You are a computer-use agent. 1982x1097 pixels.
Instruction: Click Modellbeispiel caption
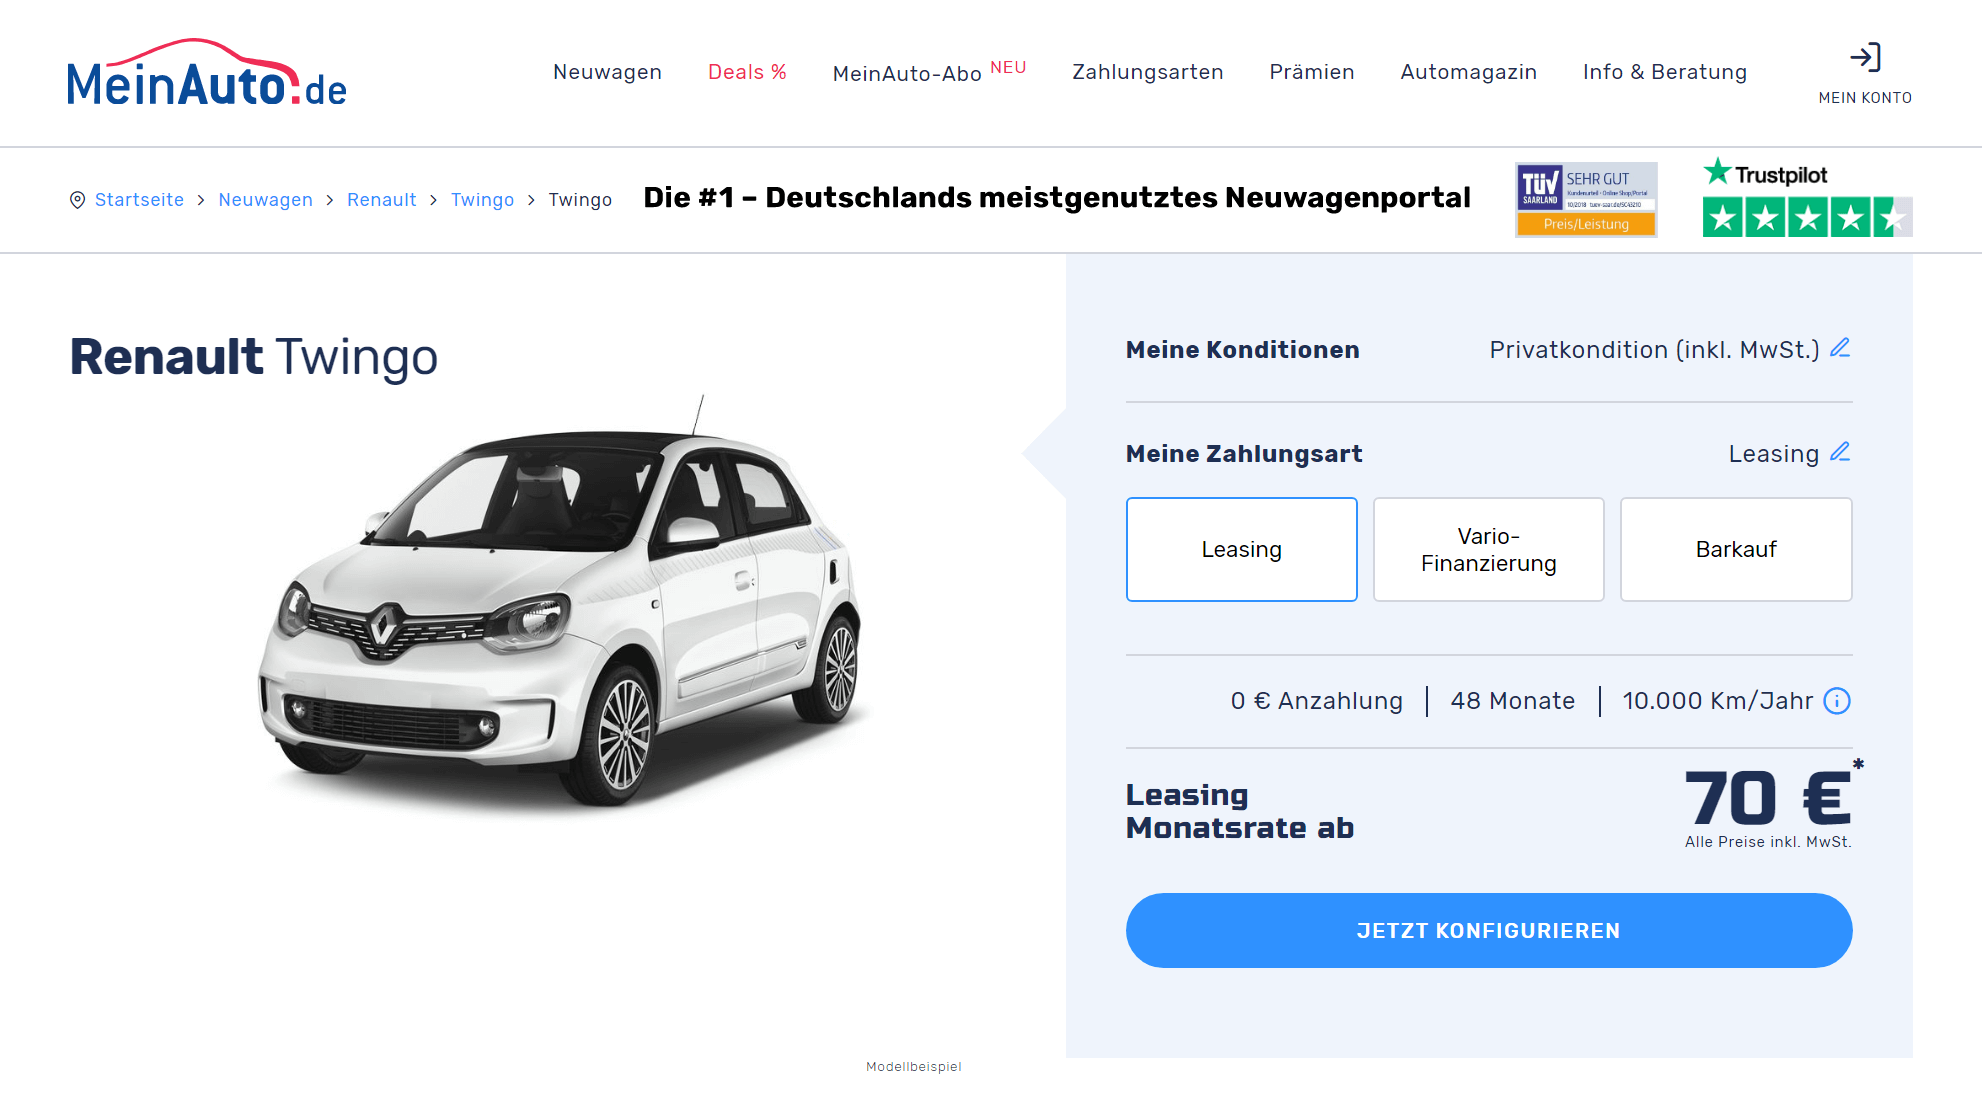tap(913, 1067)
